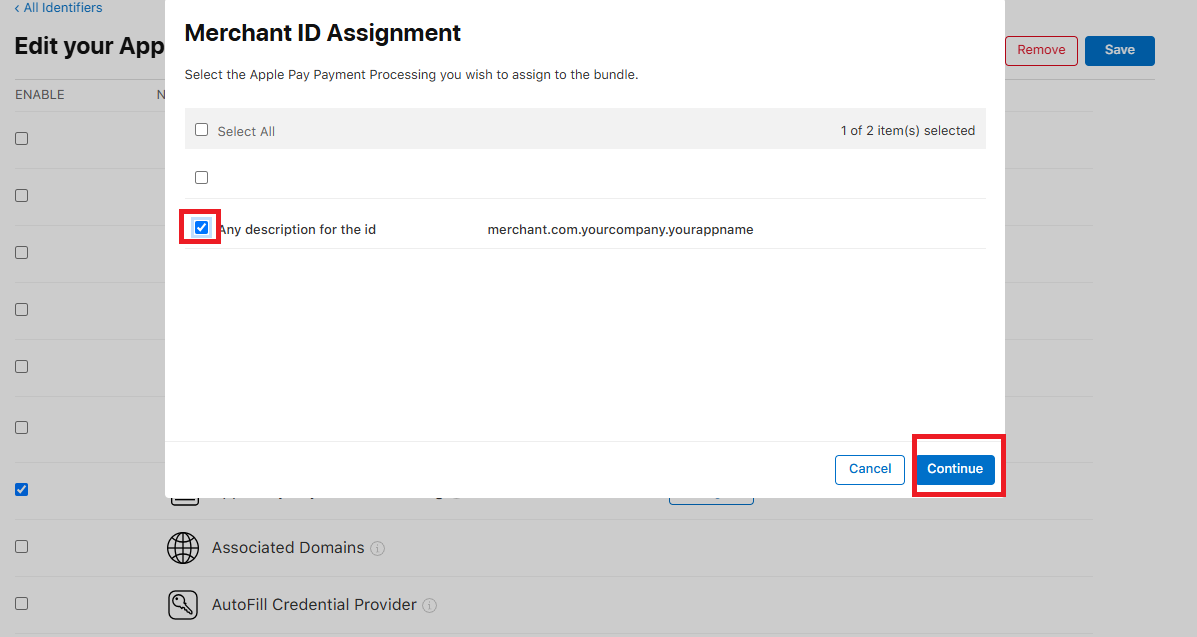Click the info icon beside Associated Domains
The height and width of the screenshot is (637, 1197).
[x=378, y=549]
